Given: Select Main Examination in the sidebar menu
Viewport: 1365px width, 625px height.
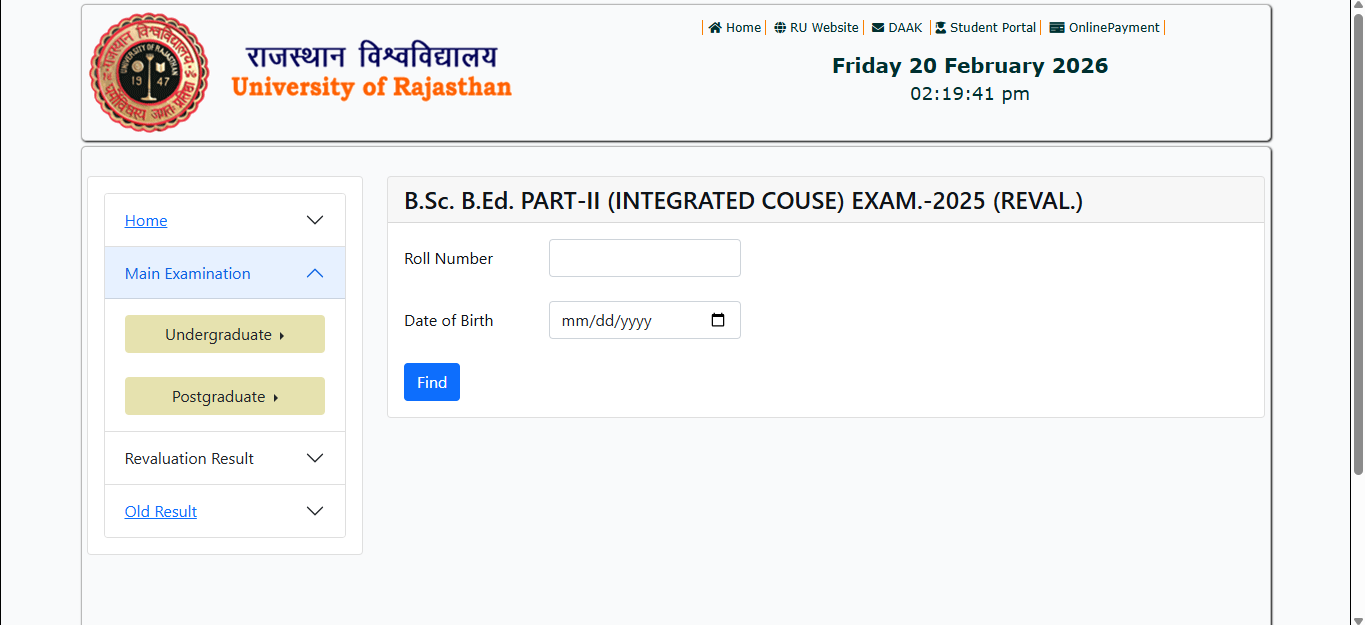Looking at the screenshot, I should (x=187, y=272).
